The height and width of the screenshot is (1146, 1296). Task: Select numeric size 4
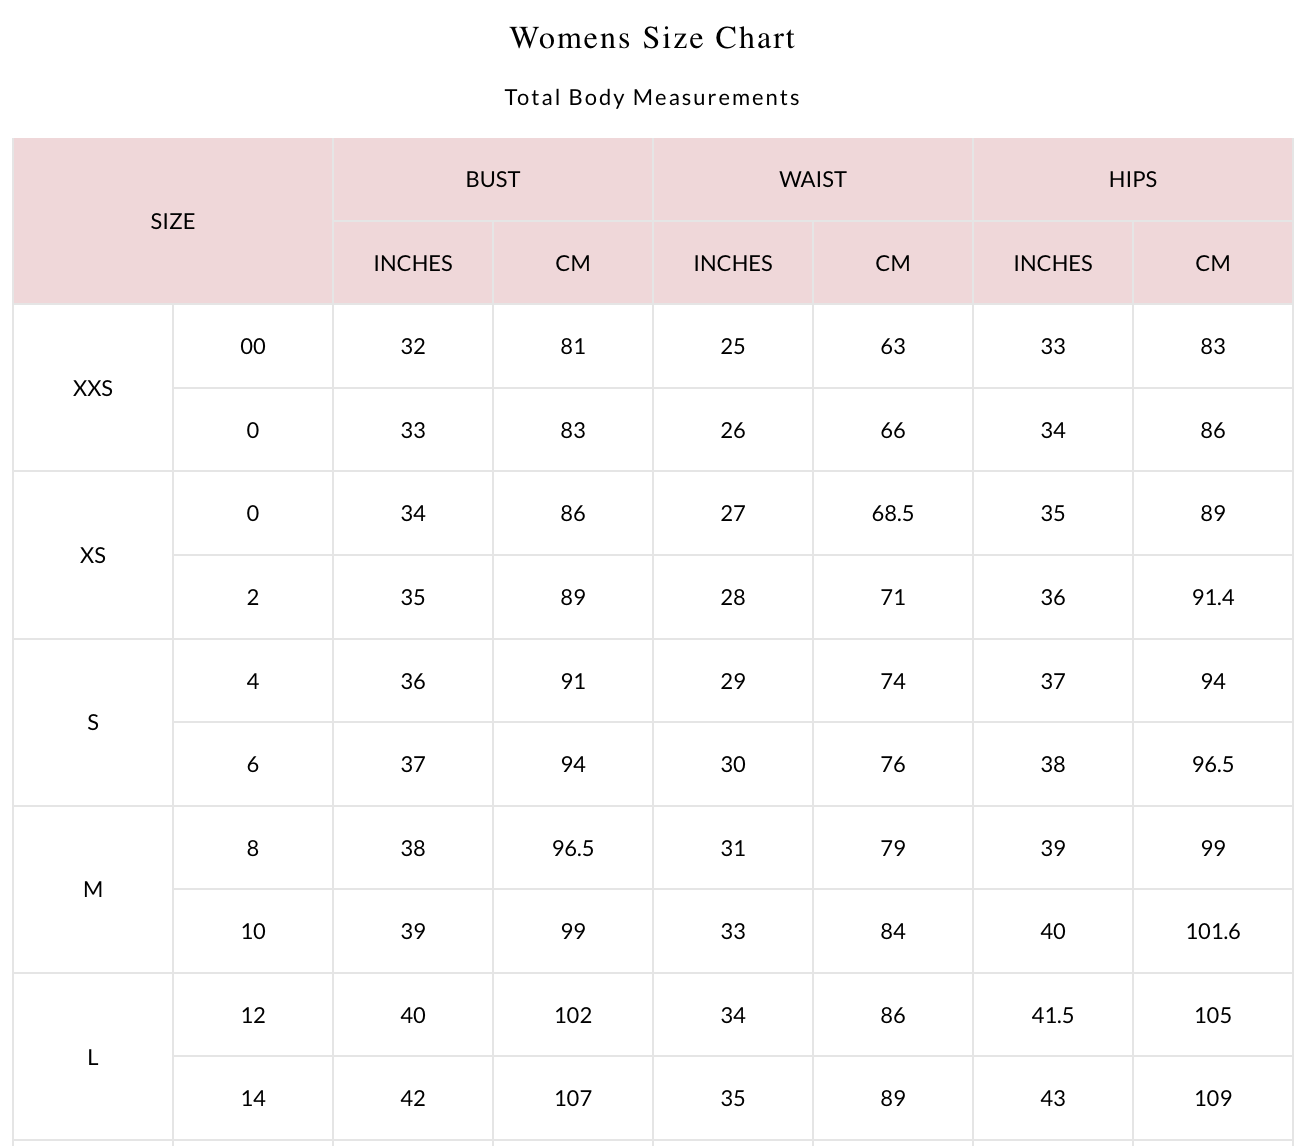coord(253,681)
